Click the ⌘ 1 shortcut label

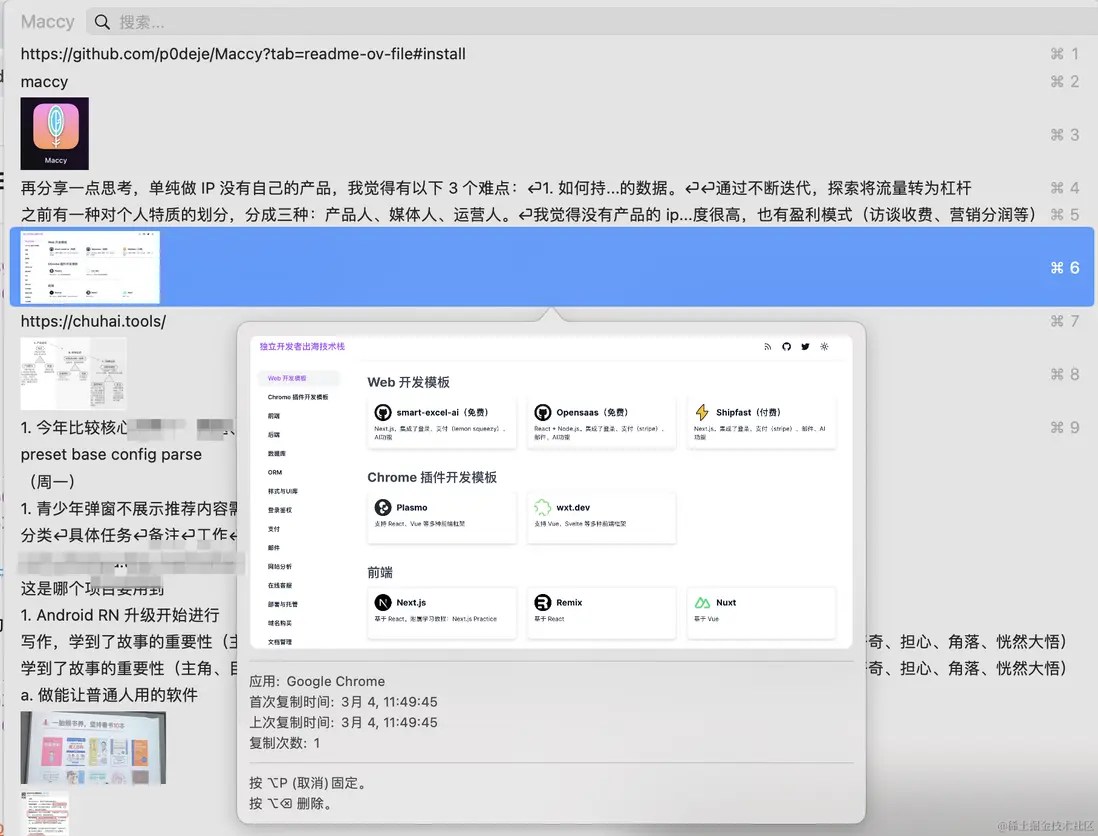pos(1064,54)
